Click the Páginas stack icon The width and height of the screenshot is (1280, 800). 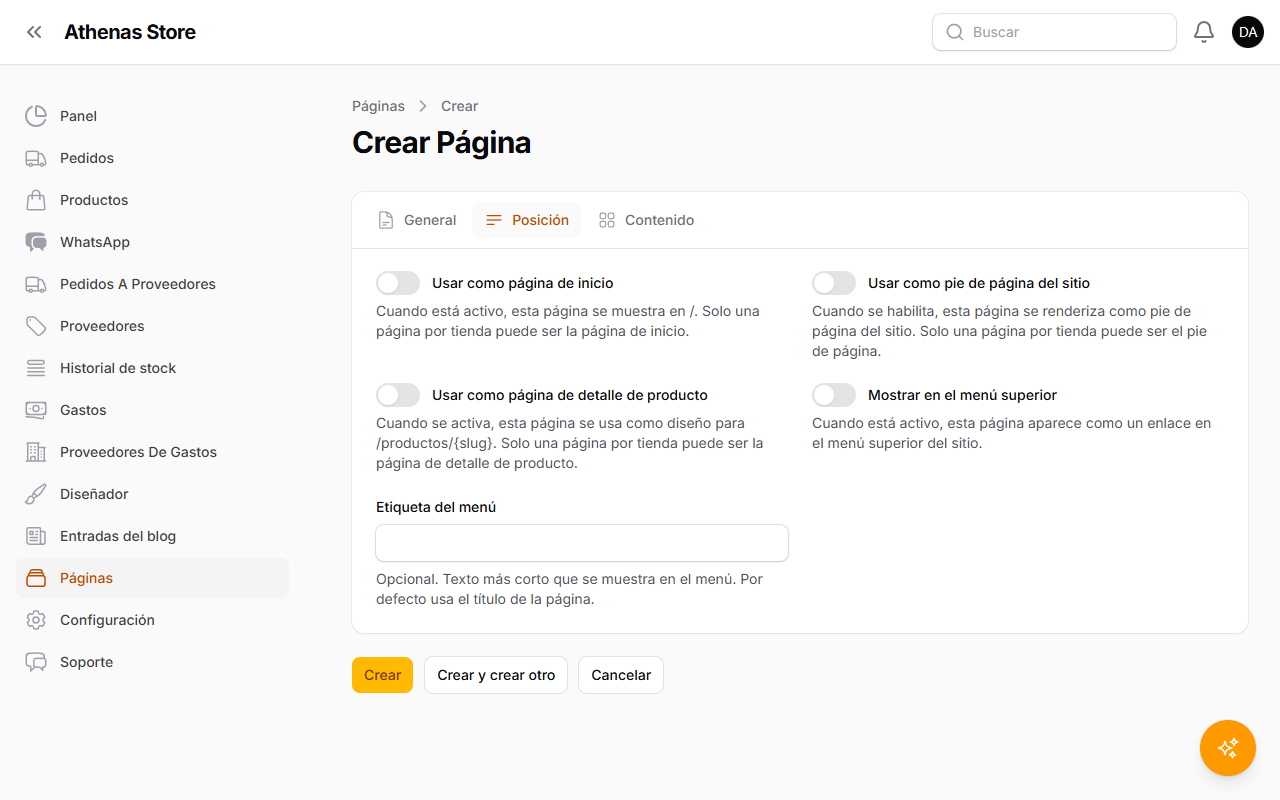click(36, 578)
